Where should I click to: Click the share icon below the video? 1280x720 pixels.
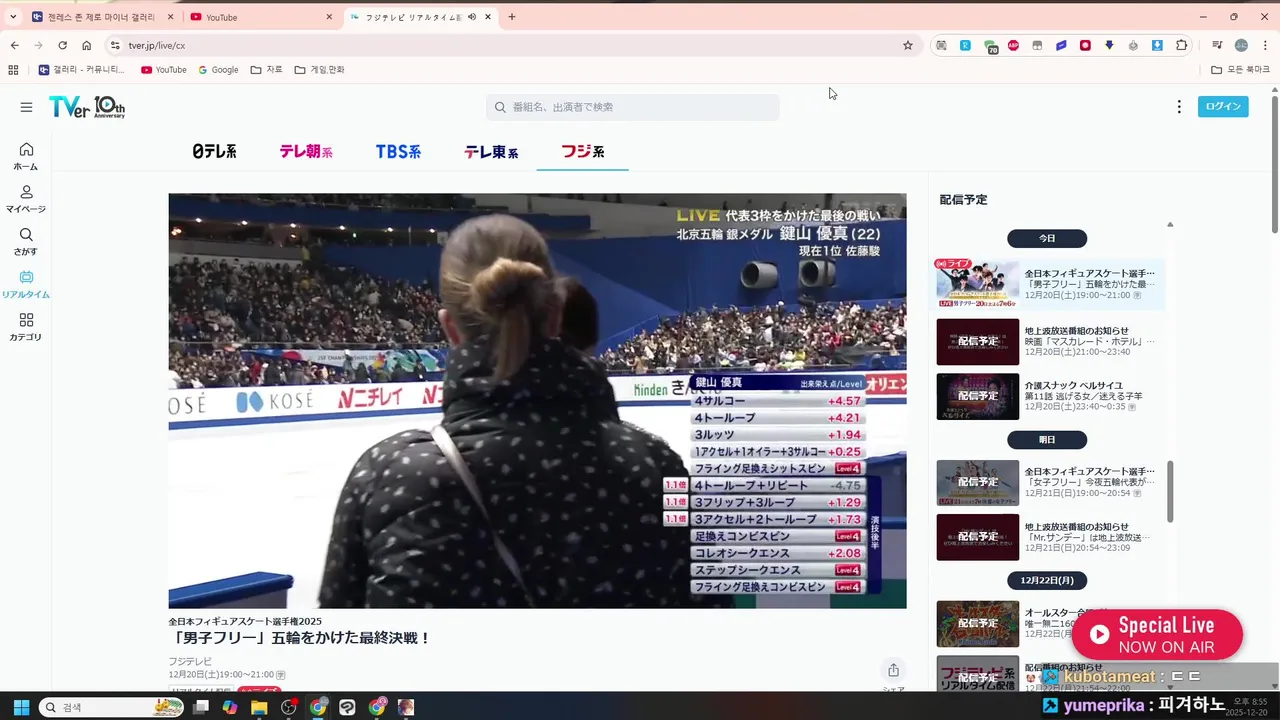click(x=893, y=670)
